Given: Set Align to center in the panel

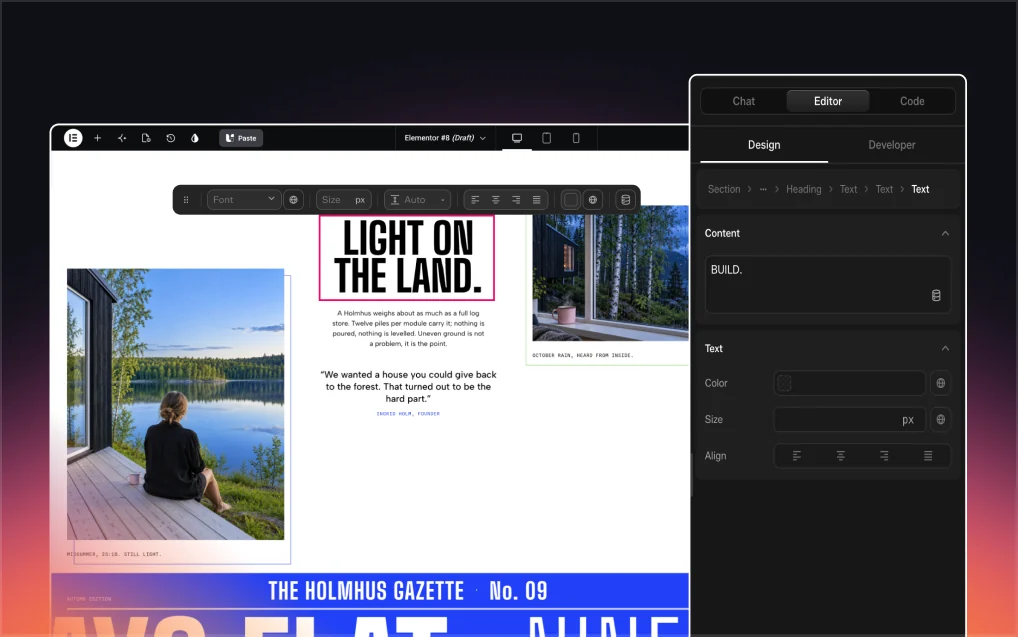Looking at the screenshot, I should [841, 456].
